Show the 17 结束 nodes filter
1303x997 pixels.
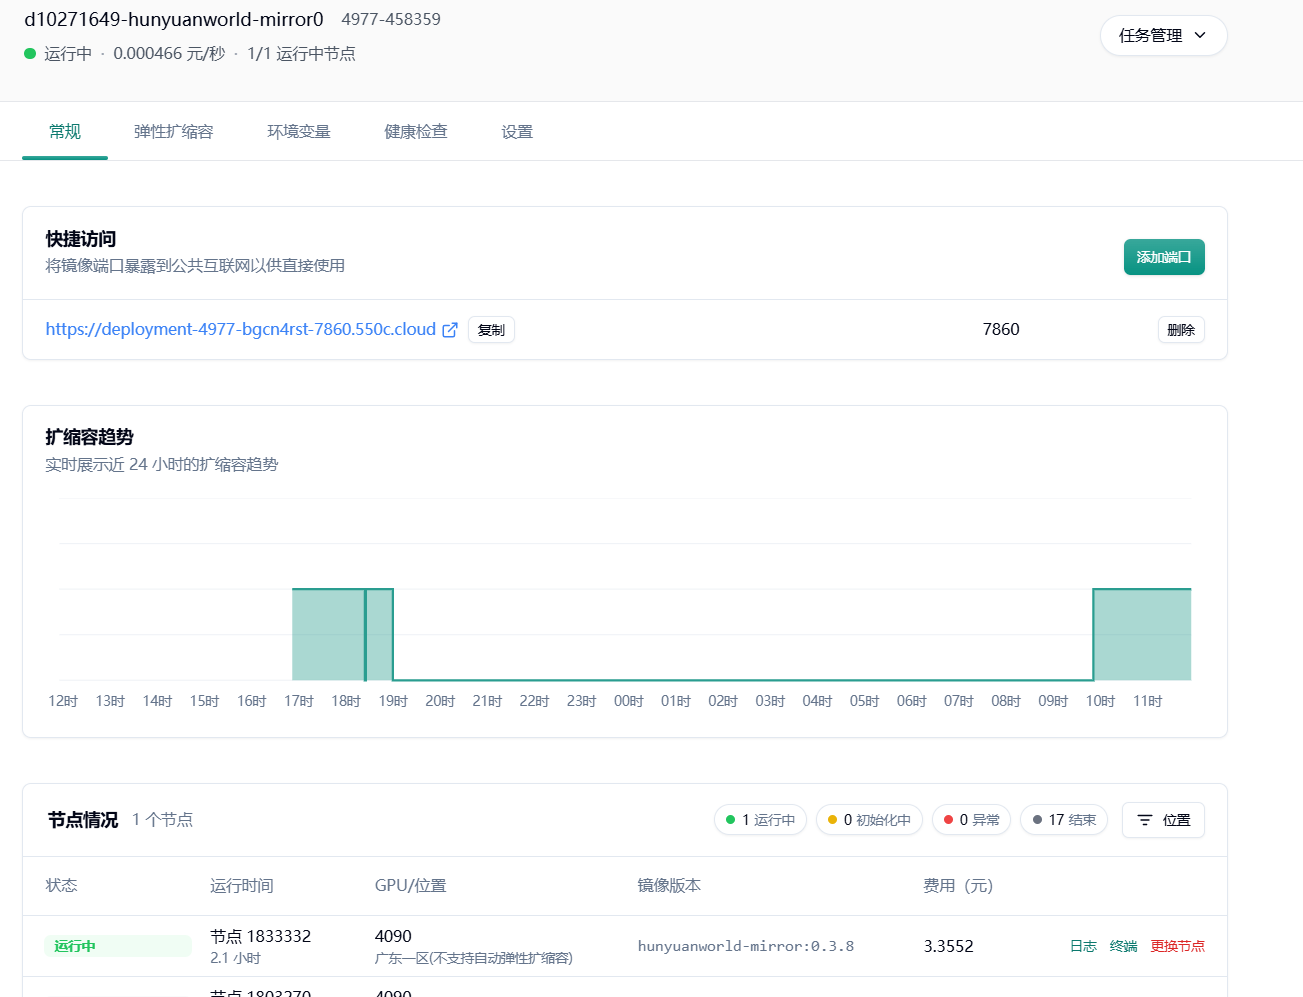[x=1064, y=820]
